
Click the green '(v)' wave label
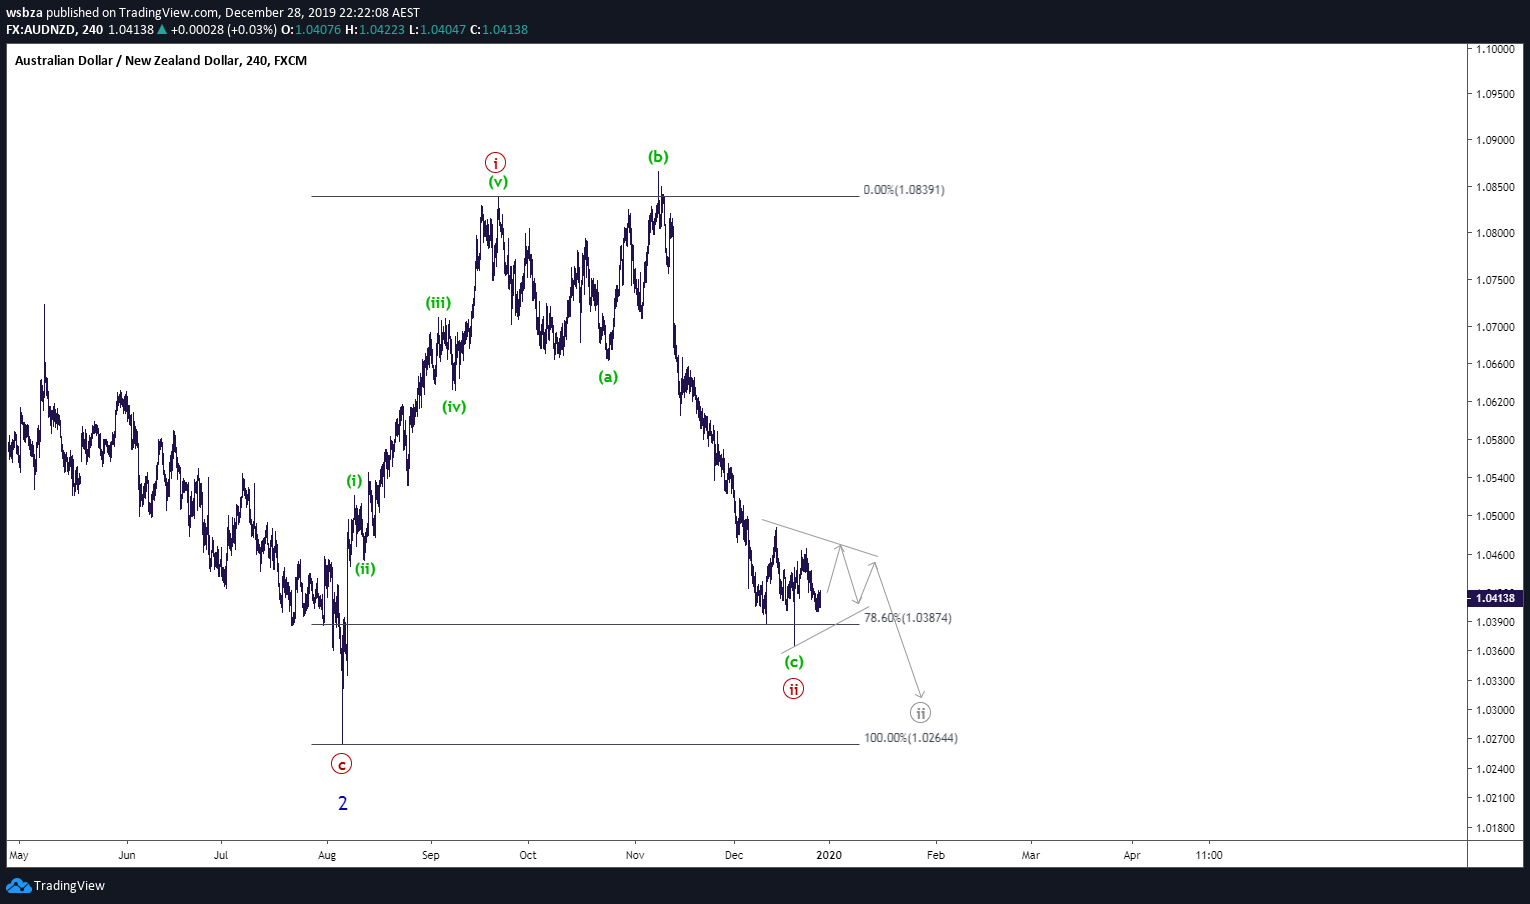(498, 182)
